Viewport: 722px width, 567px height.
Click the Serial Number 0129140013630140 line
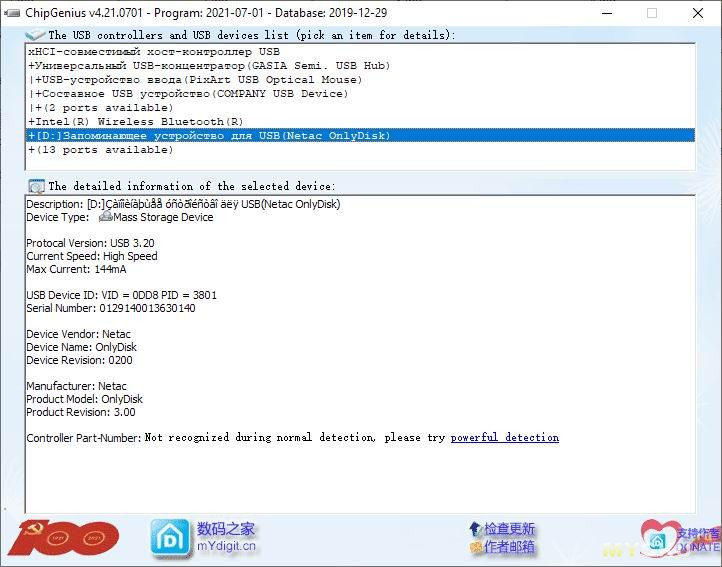tap(111, 308)
